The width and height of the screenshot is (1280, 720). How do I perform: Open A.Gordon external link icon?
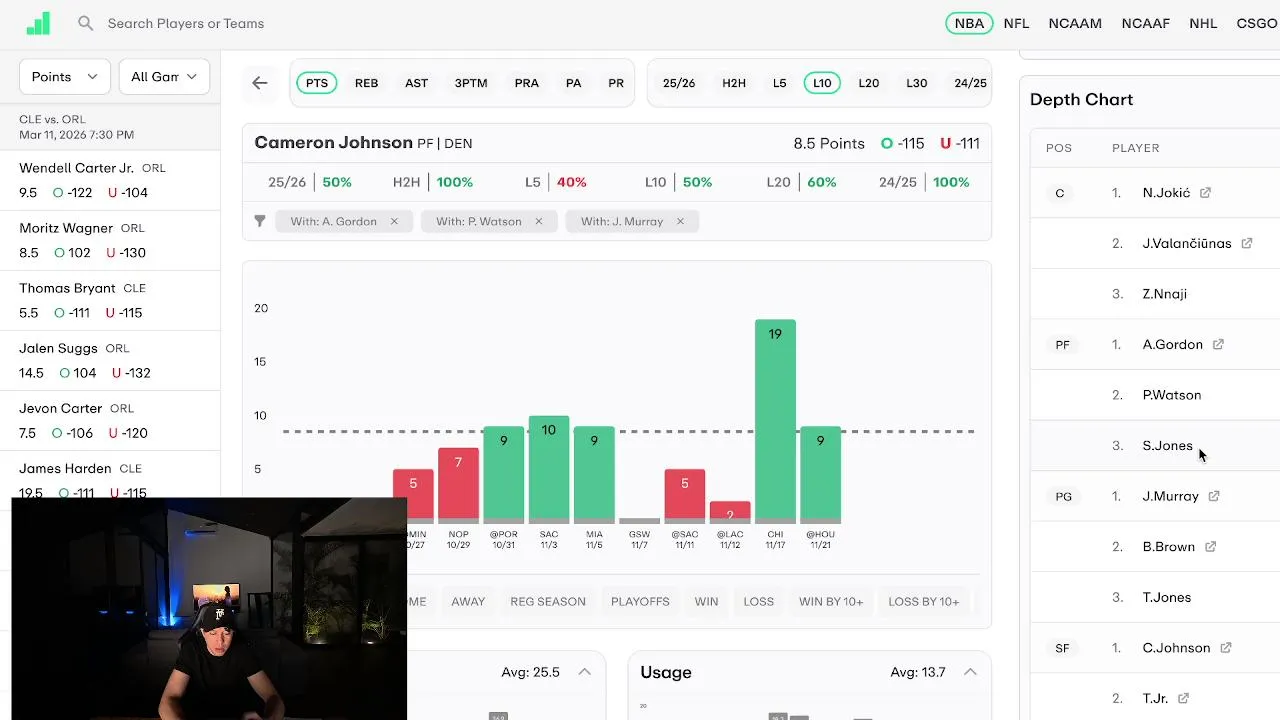coord(1218,344)
